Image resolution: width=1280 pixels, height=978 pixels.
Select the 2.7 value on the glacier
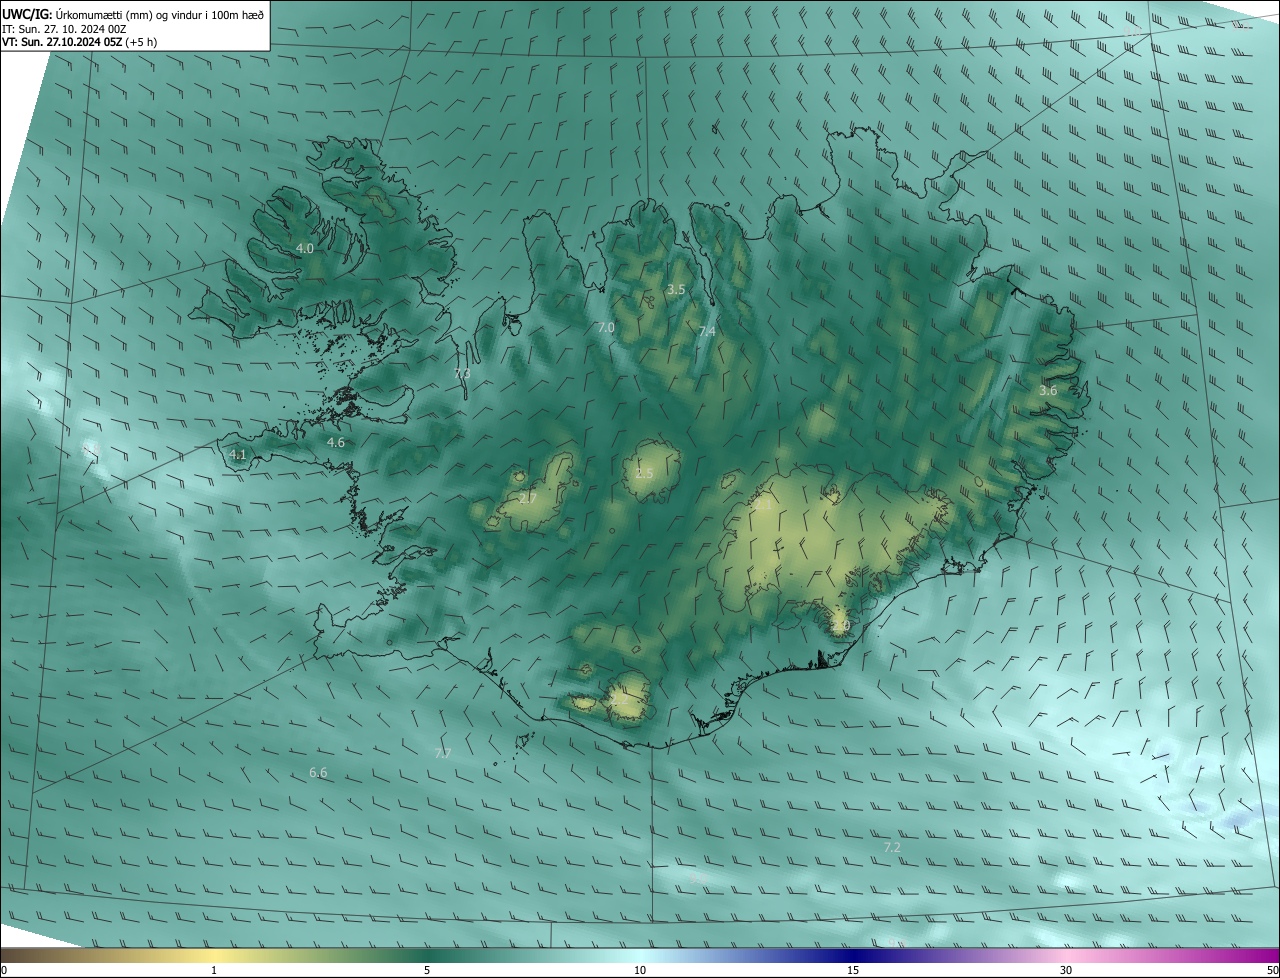pyautogui.click(x=528, y=498)
